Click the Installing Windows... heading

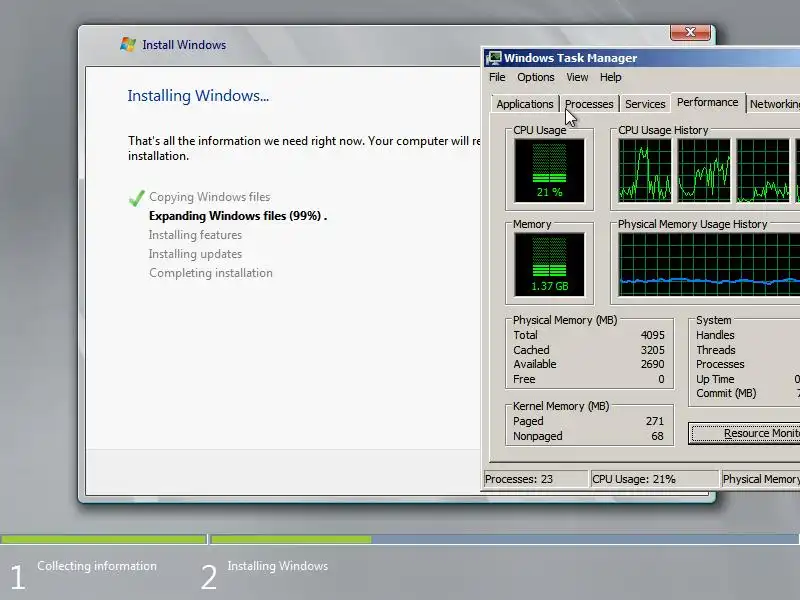(198, 96)
